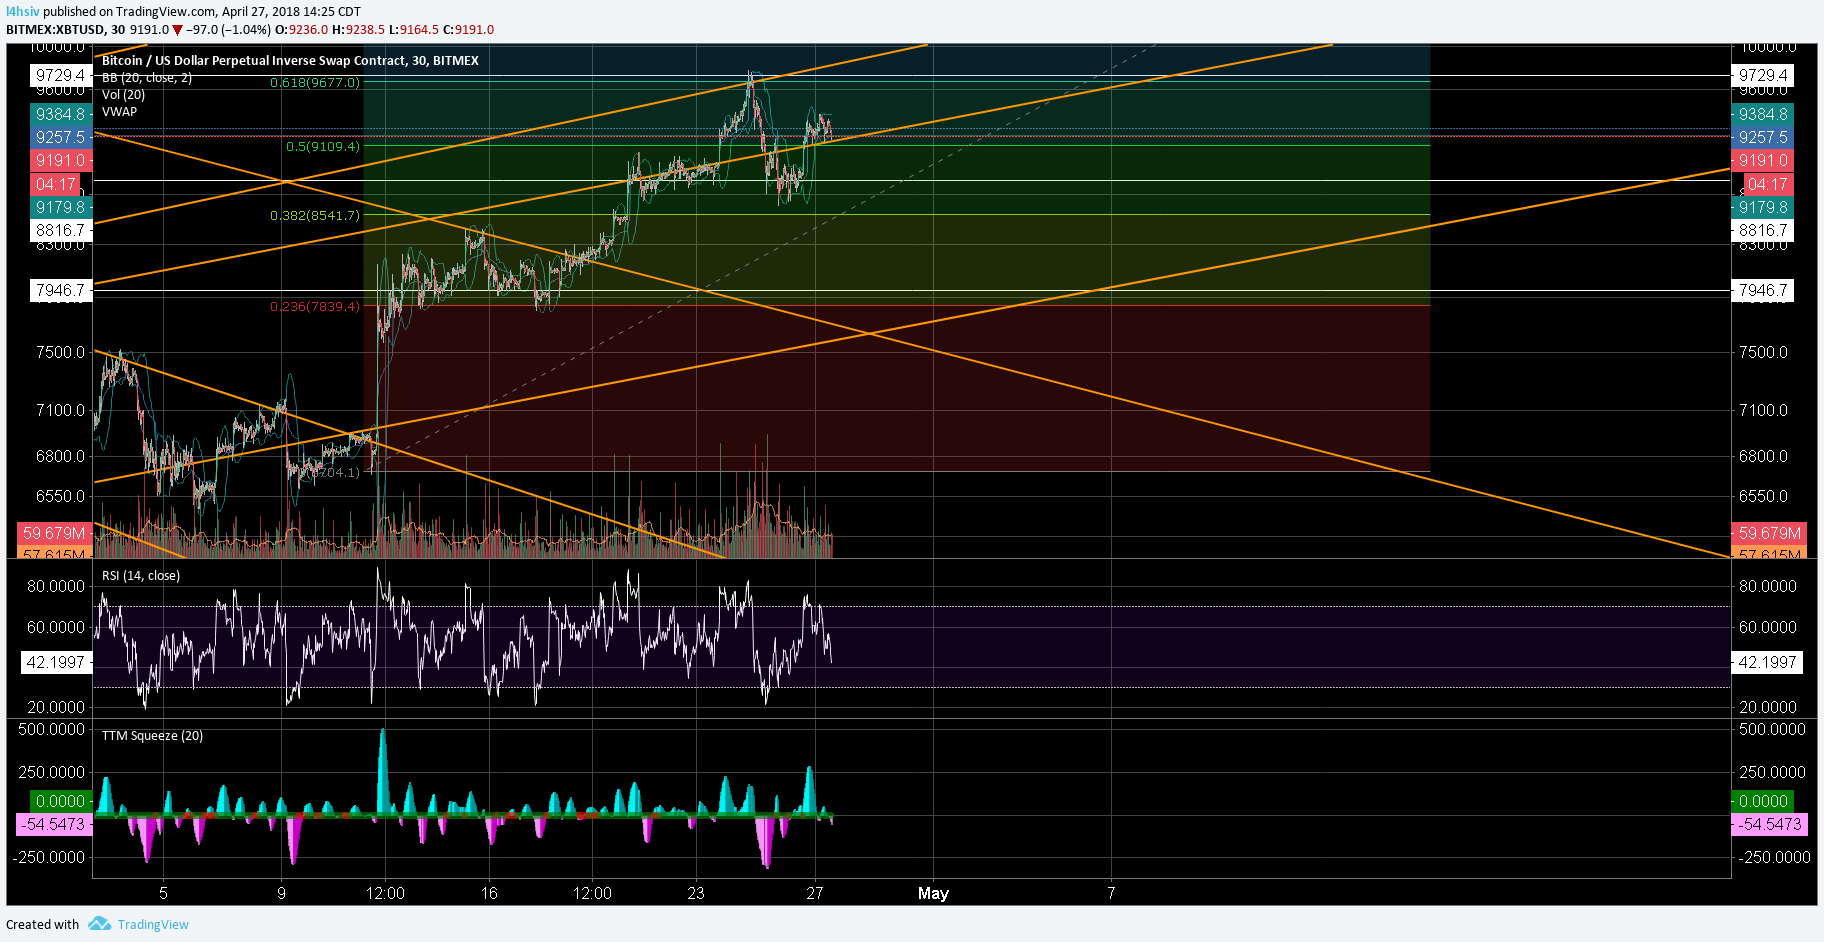Screen dimensions: 1824x942
Task: Select the TTM Squeeze (20) pane label
Action: pos(152,736)
